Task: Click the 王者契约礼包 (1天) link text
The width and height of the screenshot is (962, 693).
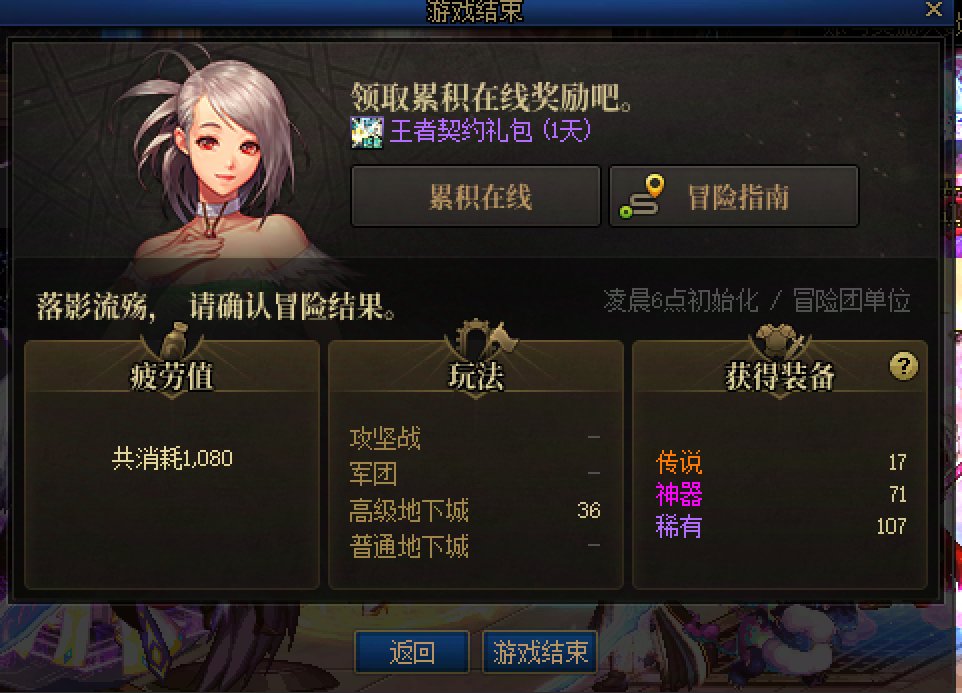Action: click(491, 131)
